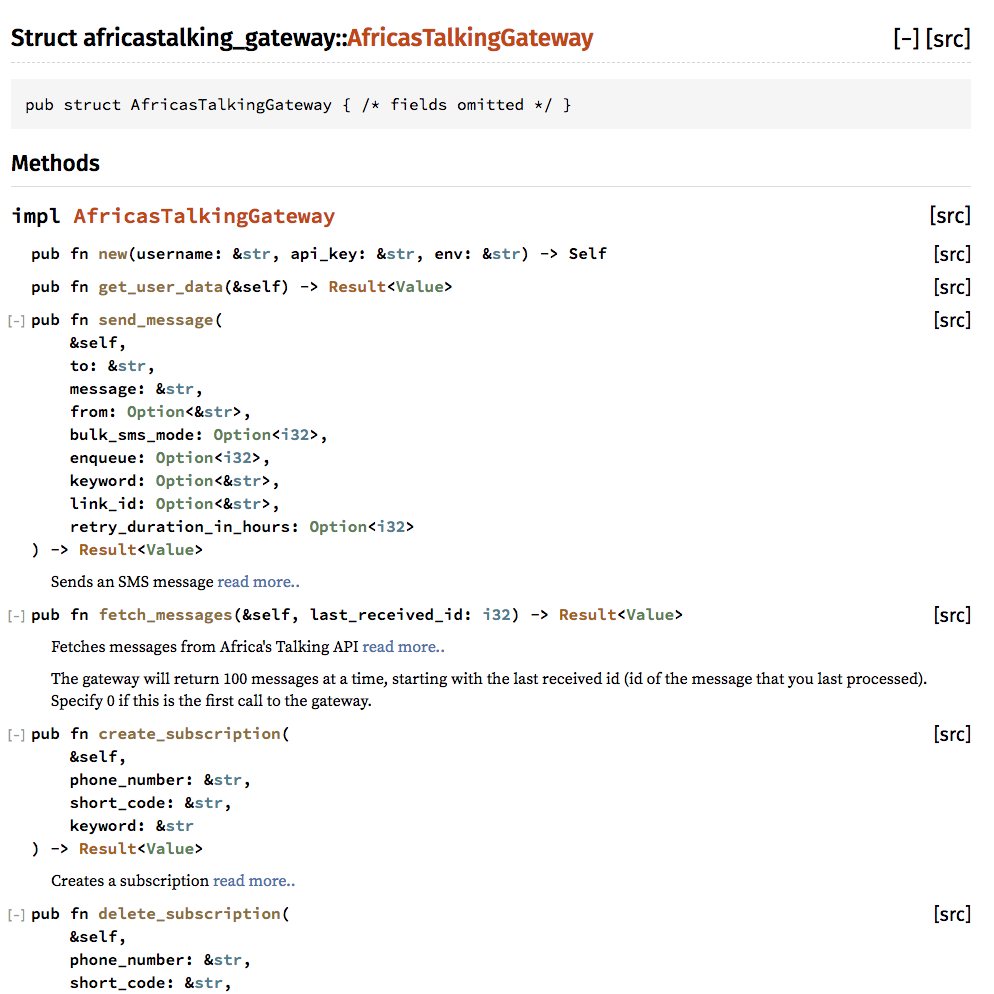The height and width of the screenshot is (994, 994).
Task: Follow 'read more..' after Sends an SMS message
Action: [x=258, y=582]
